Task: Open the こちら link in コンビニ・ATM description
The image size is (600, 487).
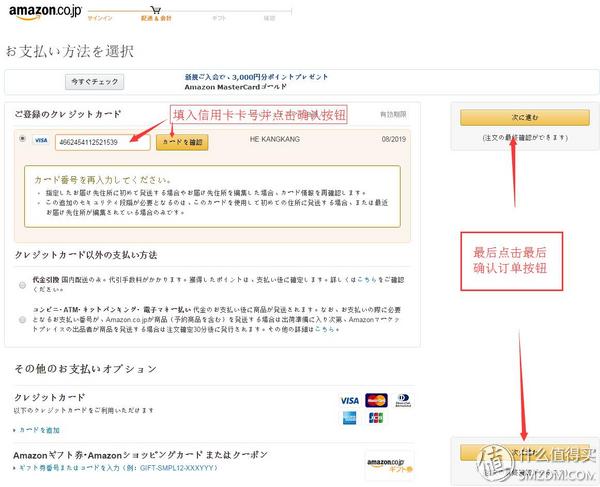Action: 325,329
